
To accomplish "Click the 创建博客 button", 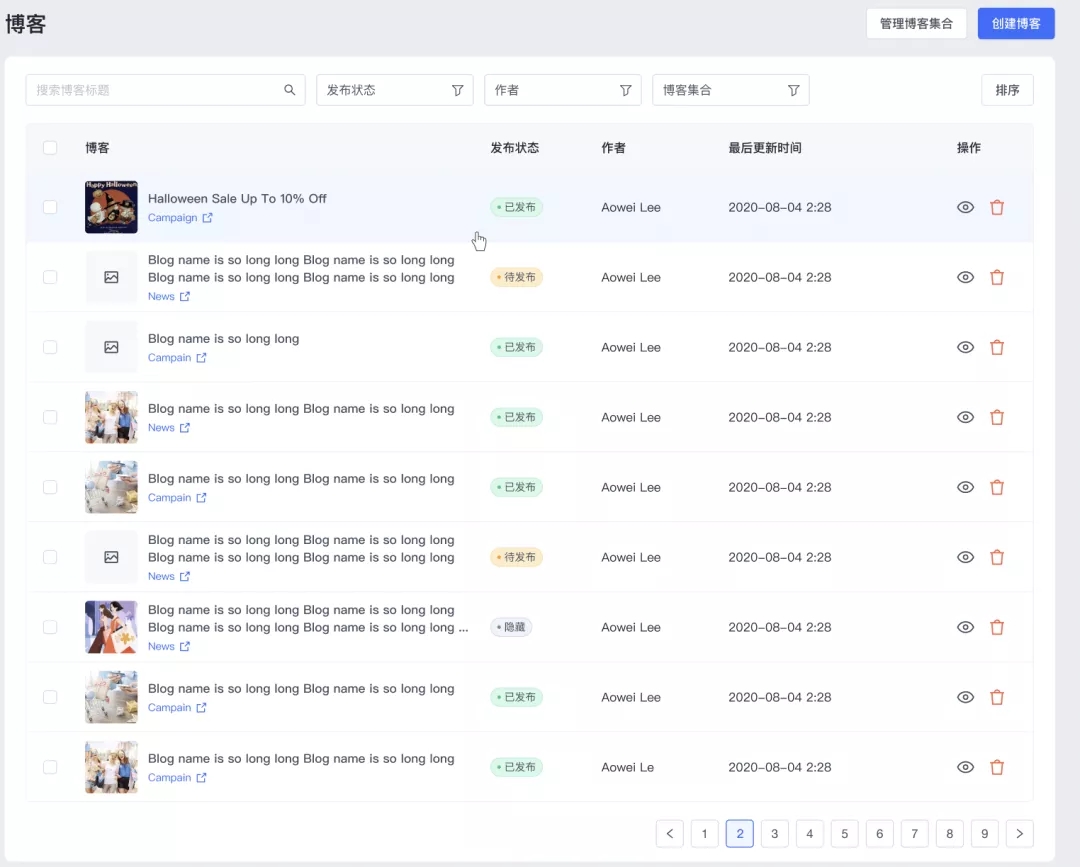I will [1015, 24].
